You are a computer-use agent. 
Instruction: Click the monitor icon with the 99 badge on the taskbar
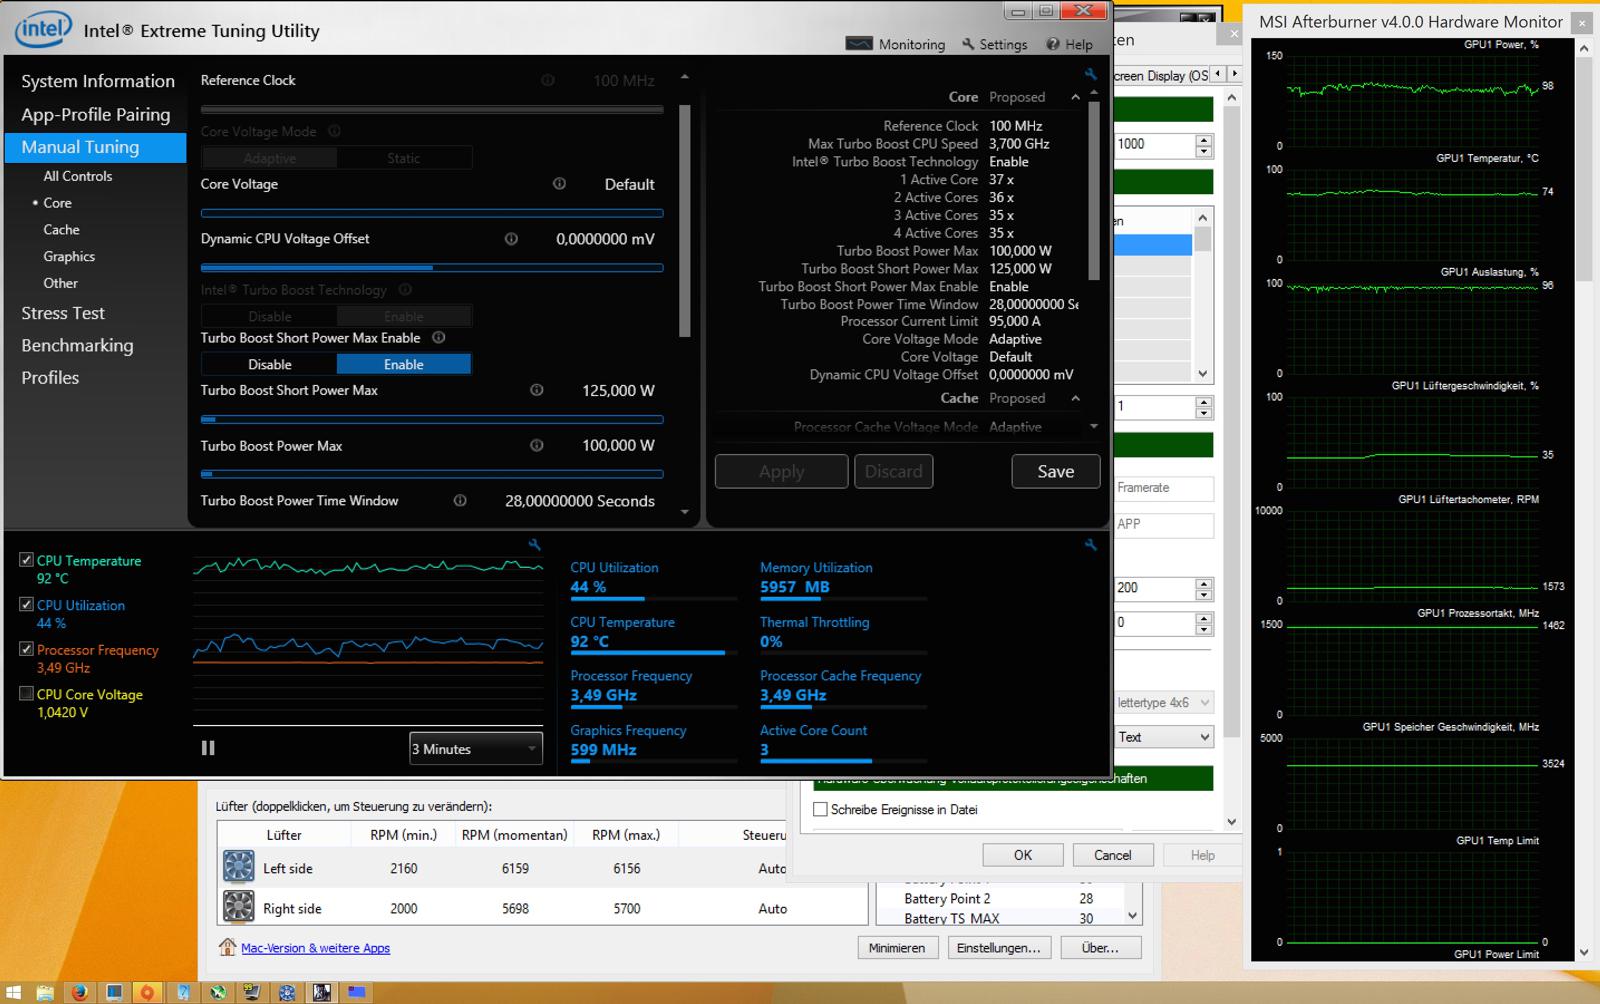pyautogui.click(x=252, y=992)
